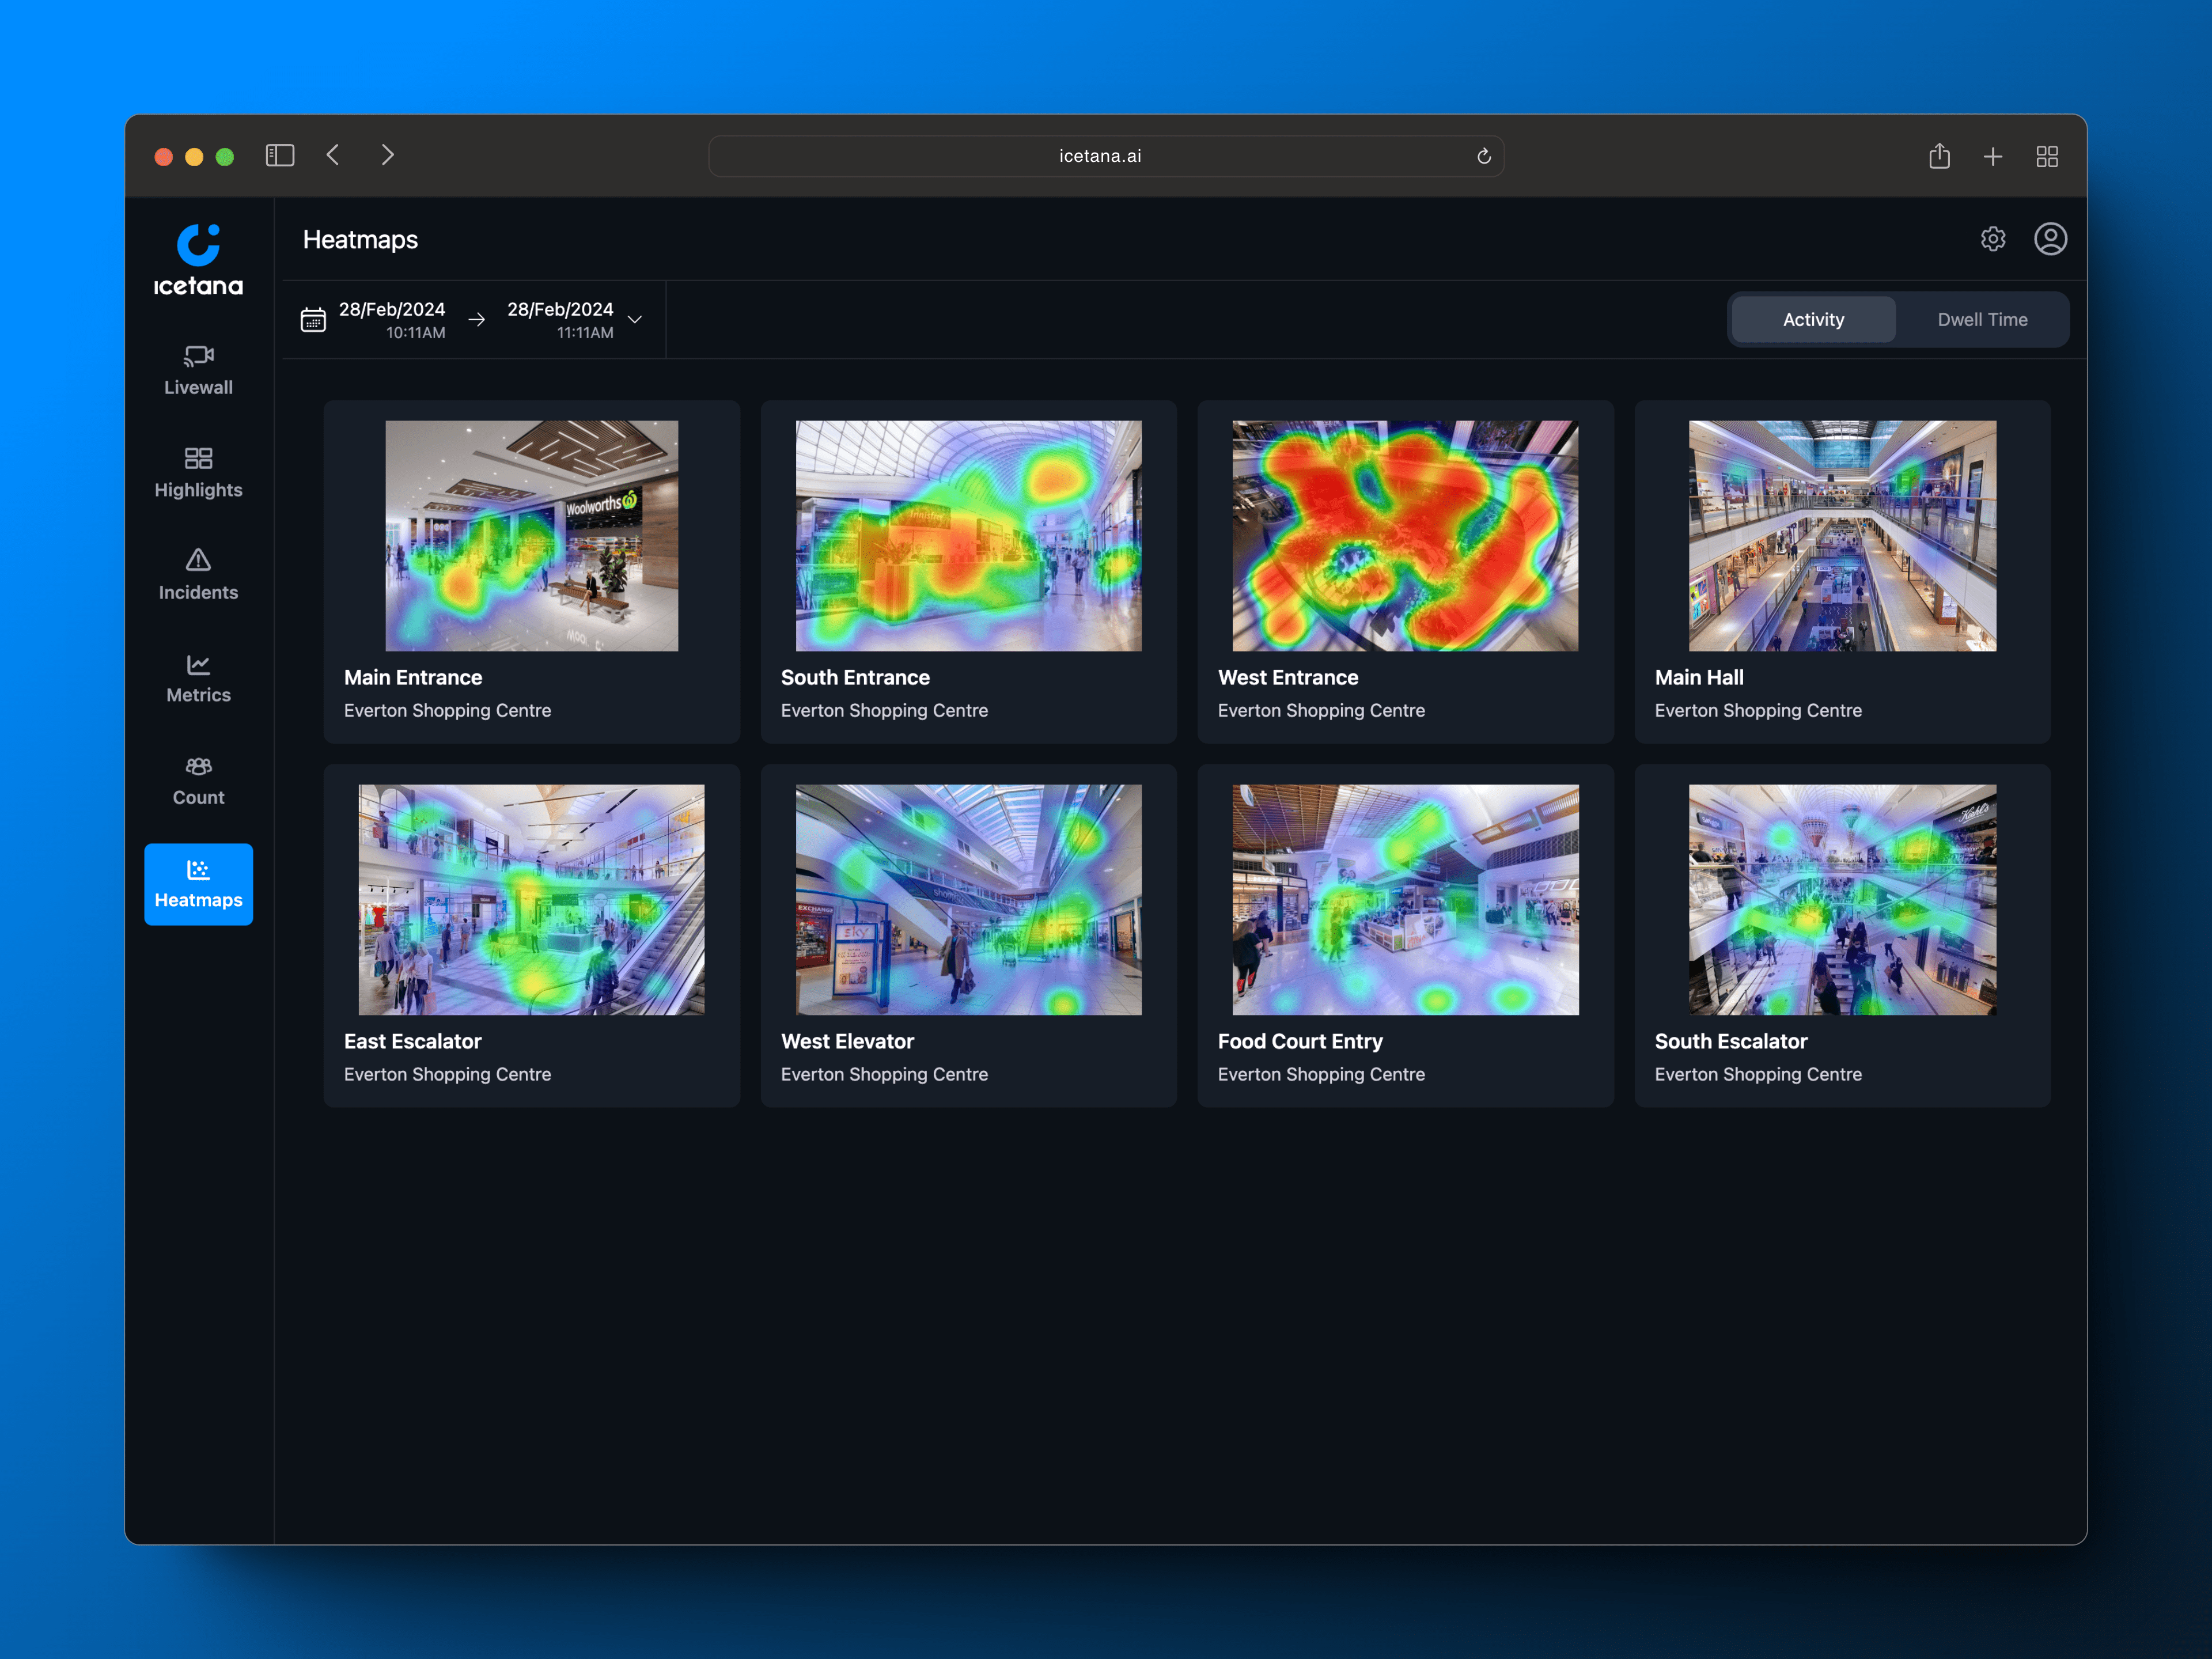Open the calendar date picker icon
The width and height of the screenshot is (2212, 1659).
pos(313,319)
